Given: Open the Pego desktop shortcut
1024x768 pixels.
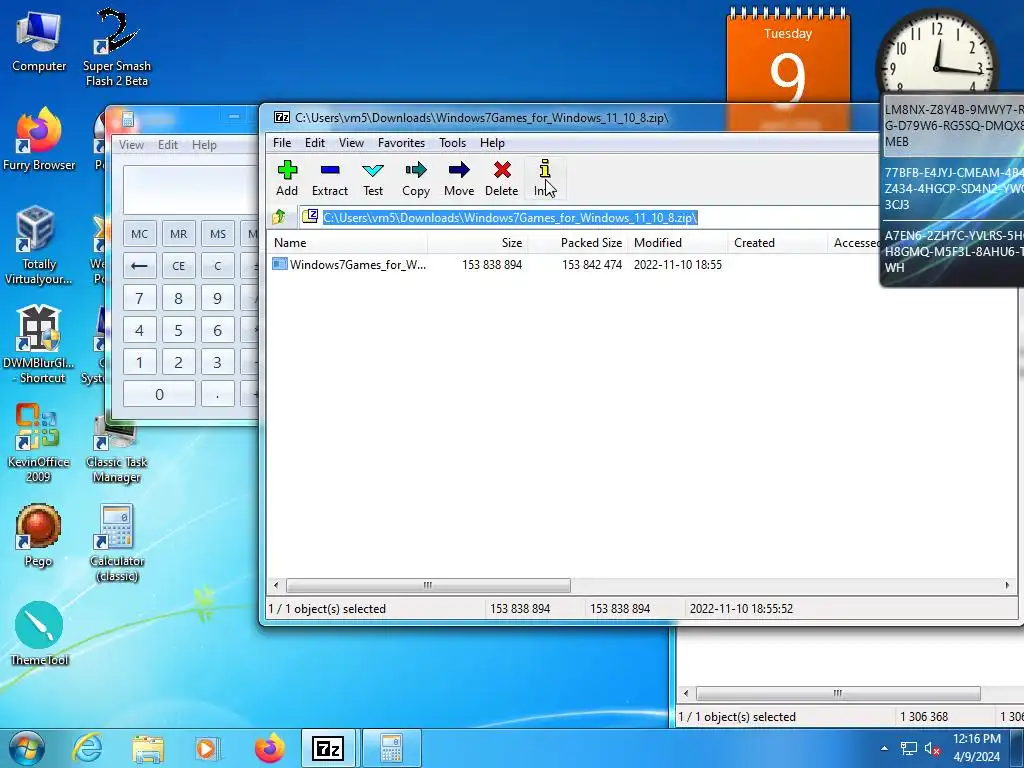Looking at the screenshot, I should [x=39, y=536].
